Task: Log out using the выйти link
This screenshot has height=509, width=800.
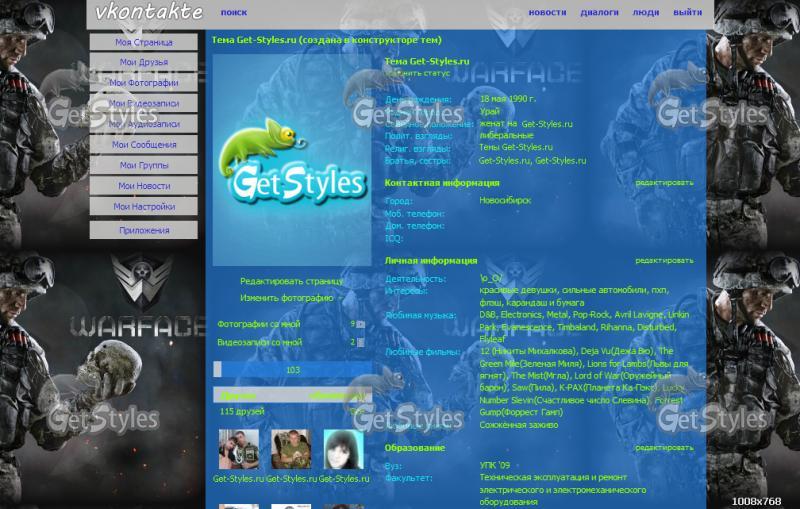Action: (687, 13)
